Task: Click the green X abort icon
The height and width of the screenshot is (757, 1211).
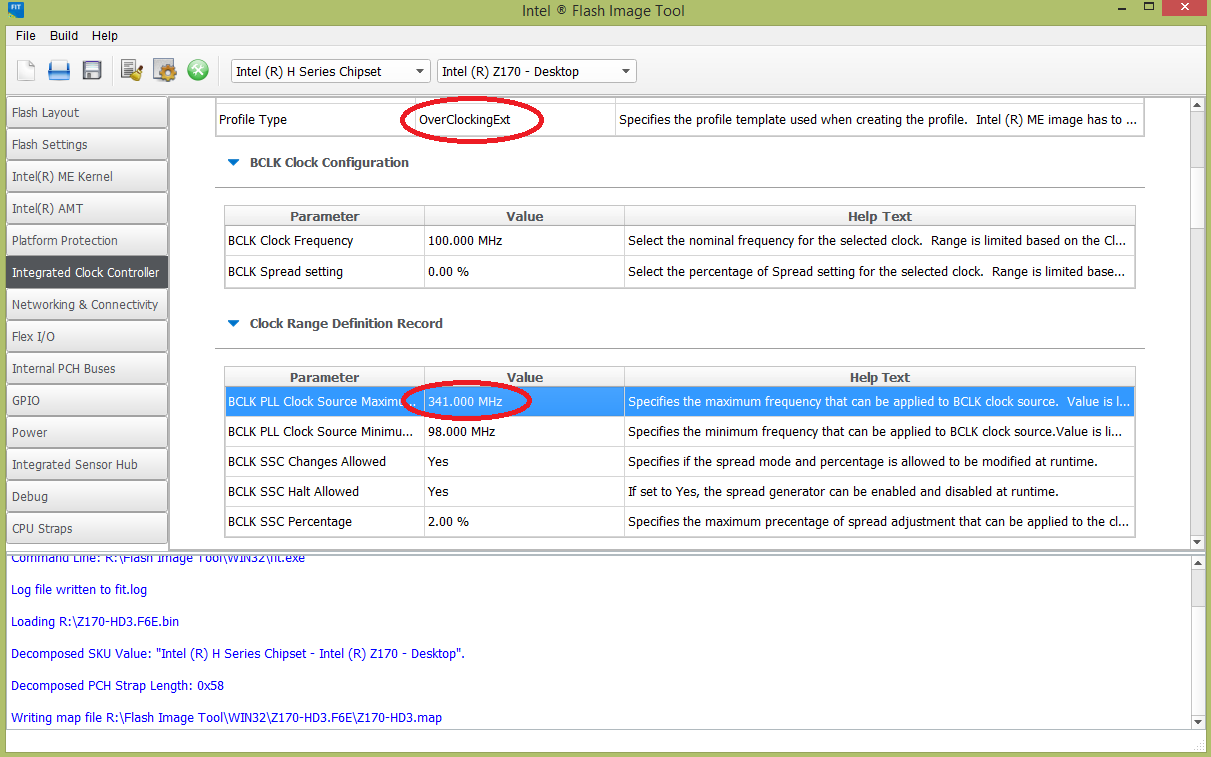Action: pyautogui.click(x=198, y=71)
